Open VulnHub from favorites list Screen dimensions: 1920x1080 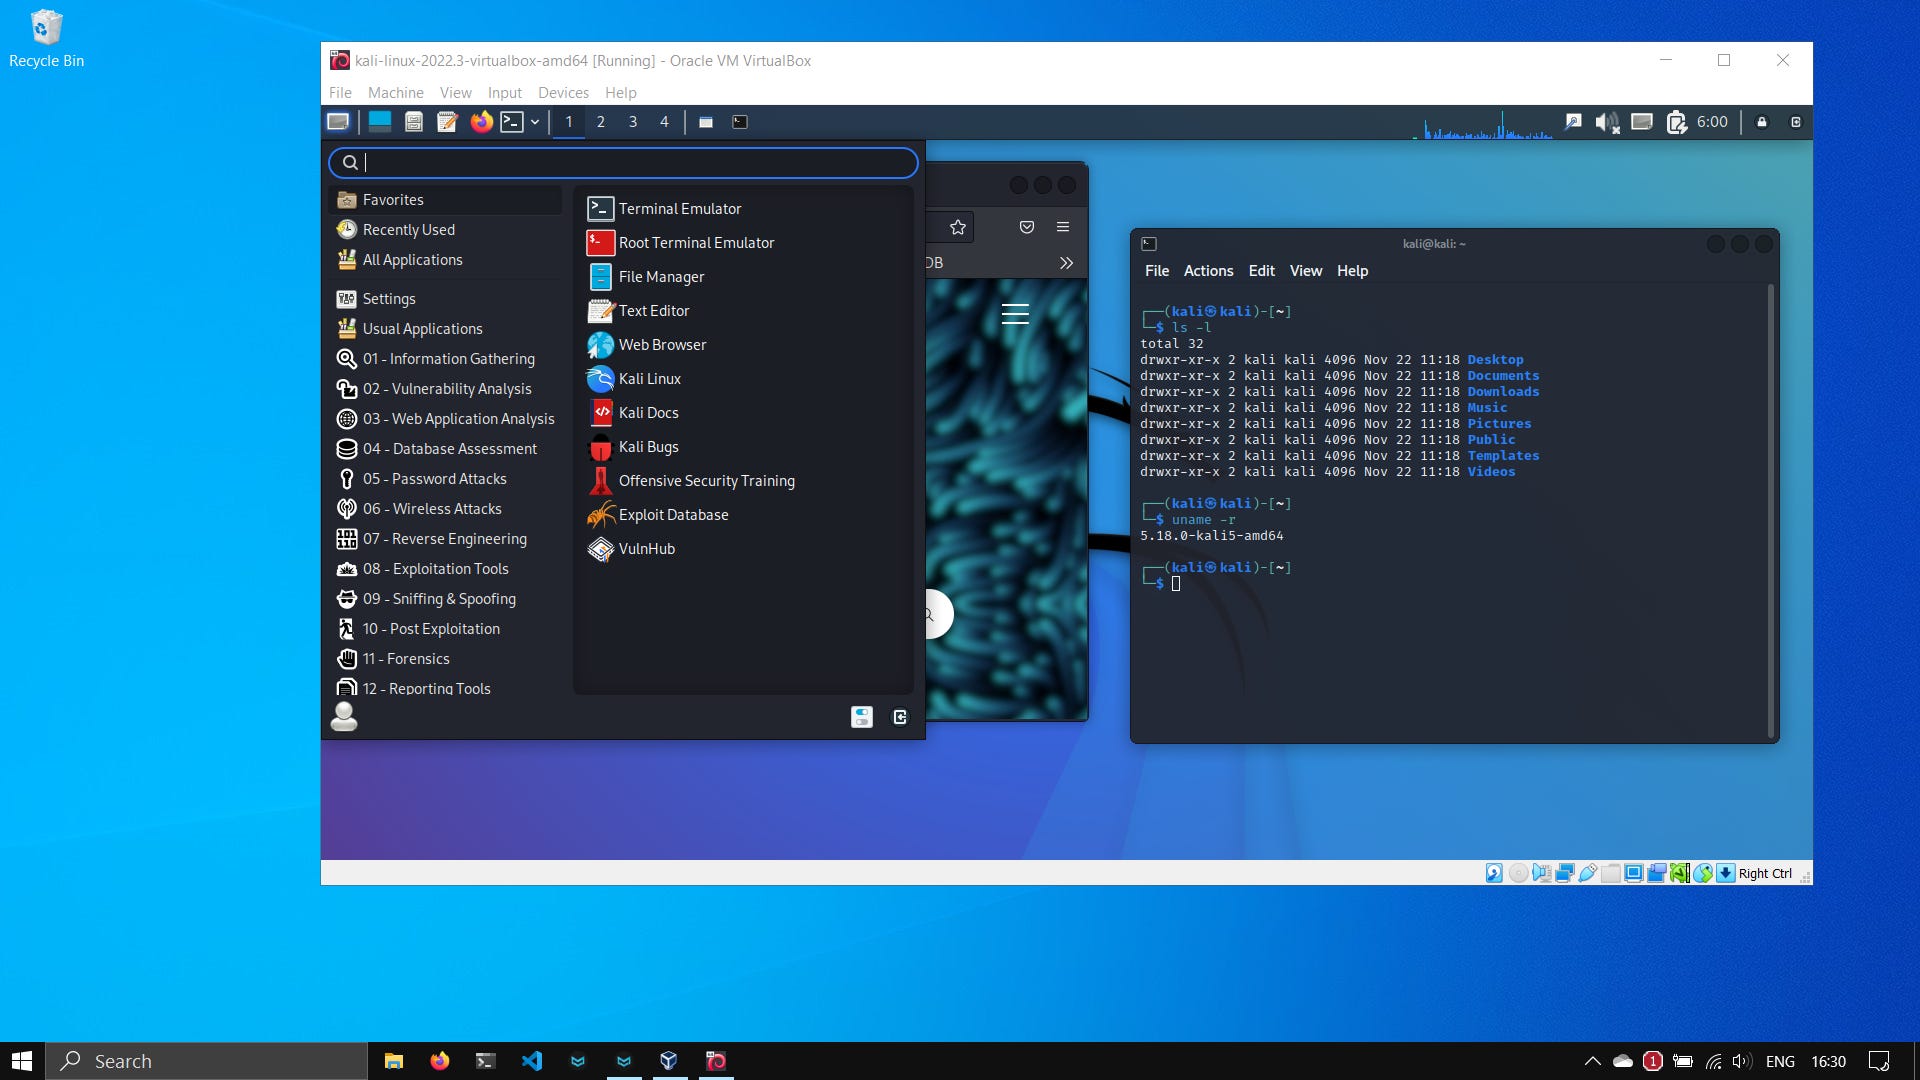pyautogui.click(x=646, y=549)
